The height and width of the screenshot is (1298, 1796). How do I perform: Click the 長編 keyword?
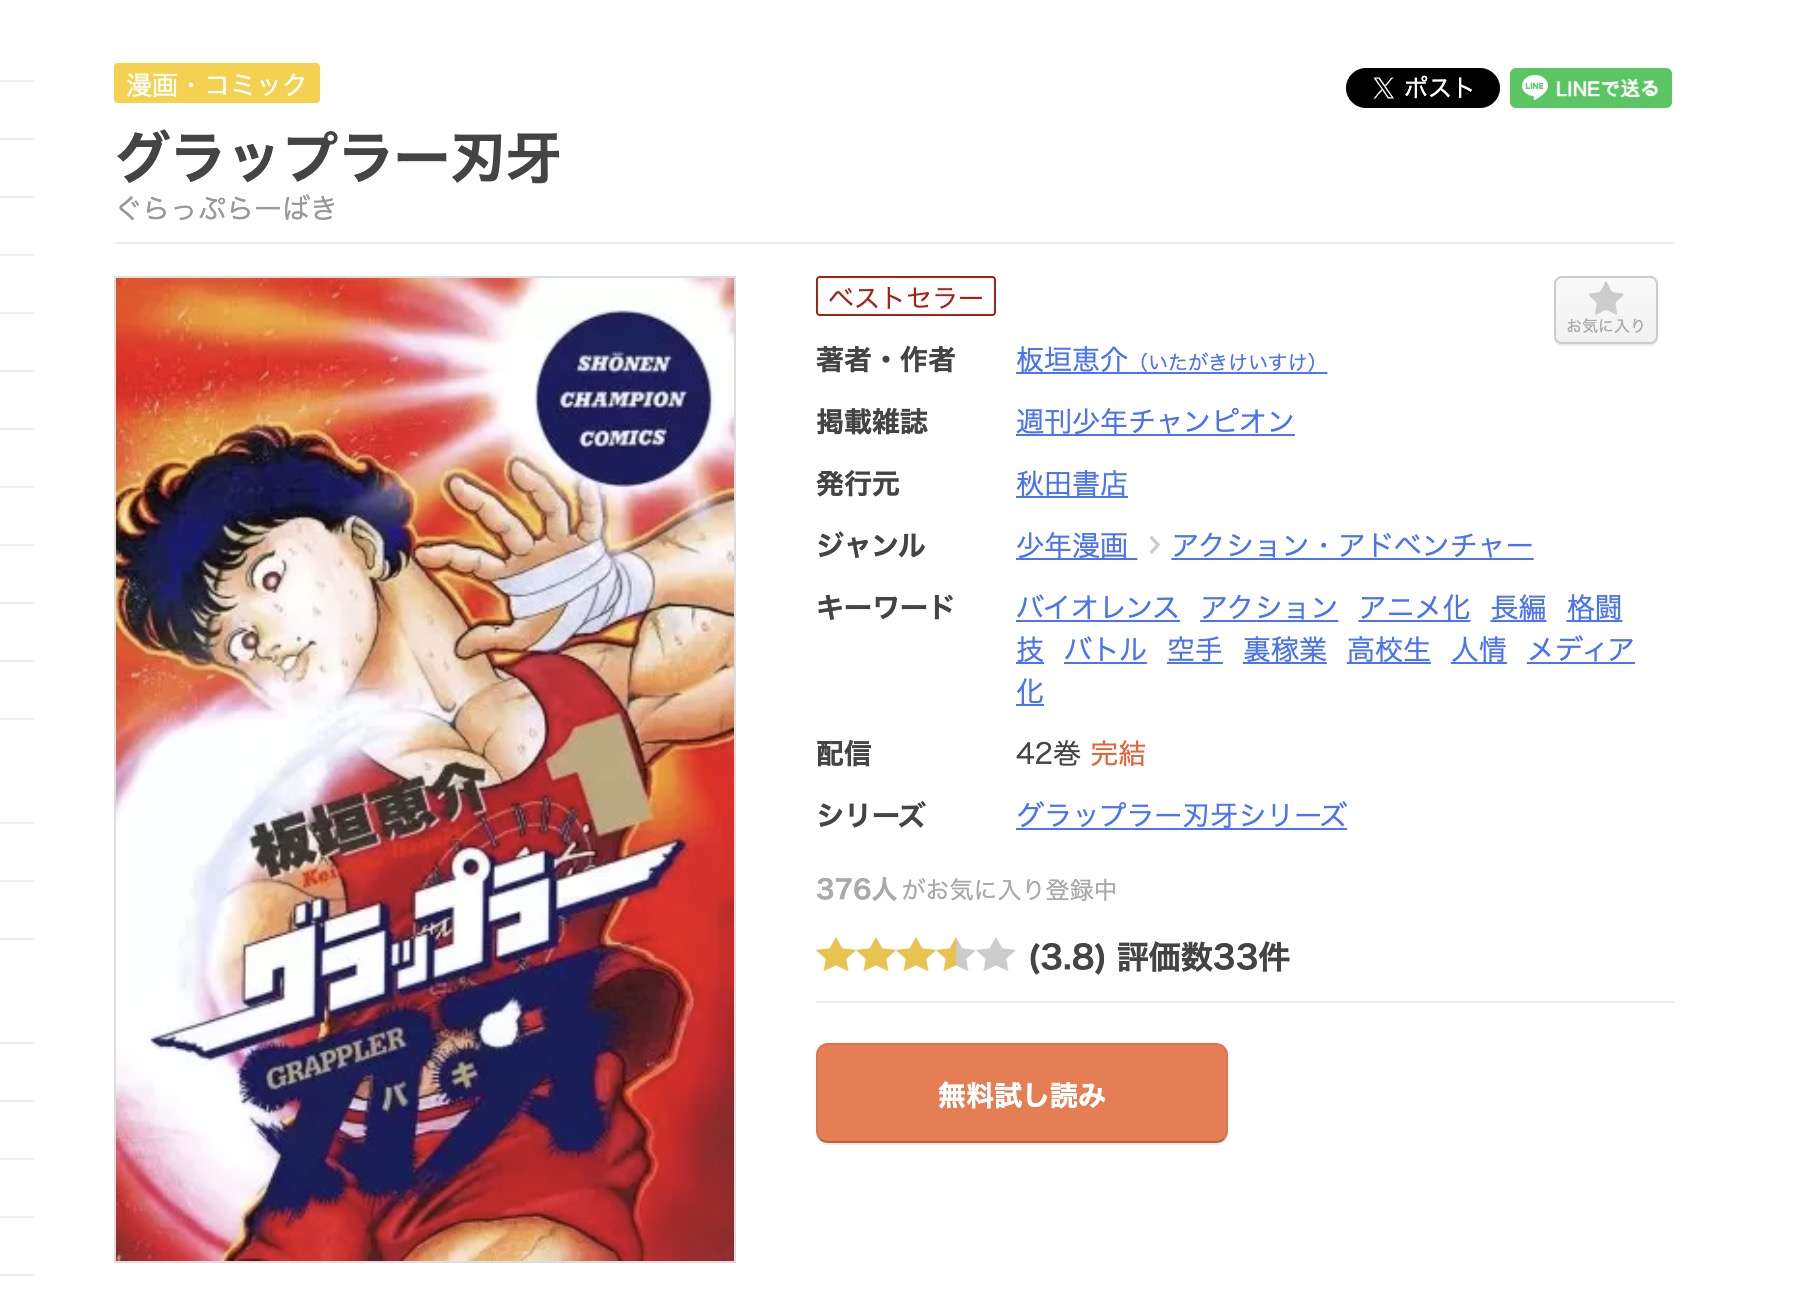1518,608
